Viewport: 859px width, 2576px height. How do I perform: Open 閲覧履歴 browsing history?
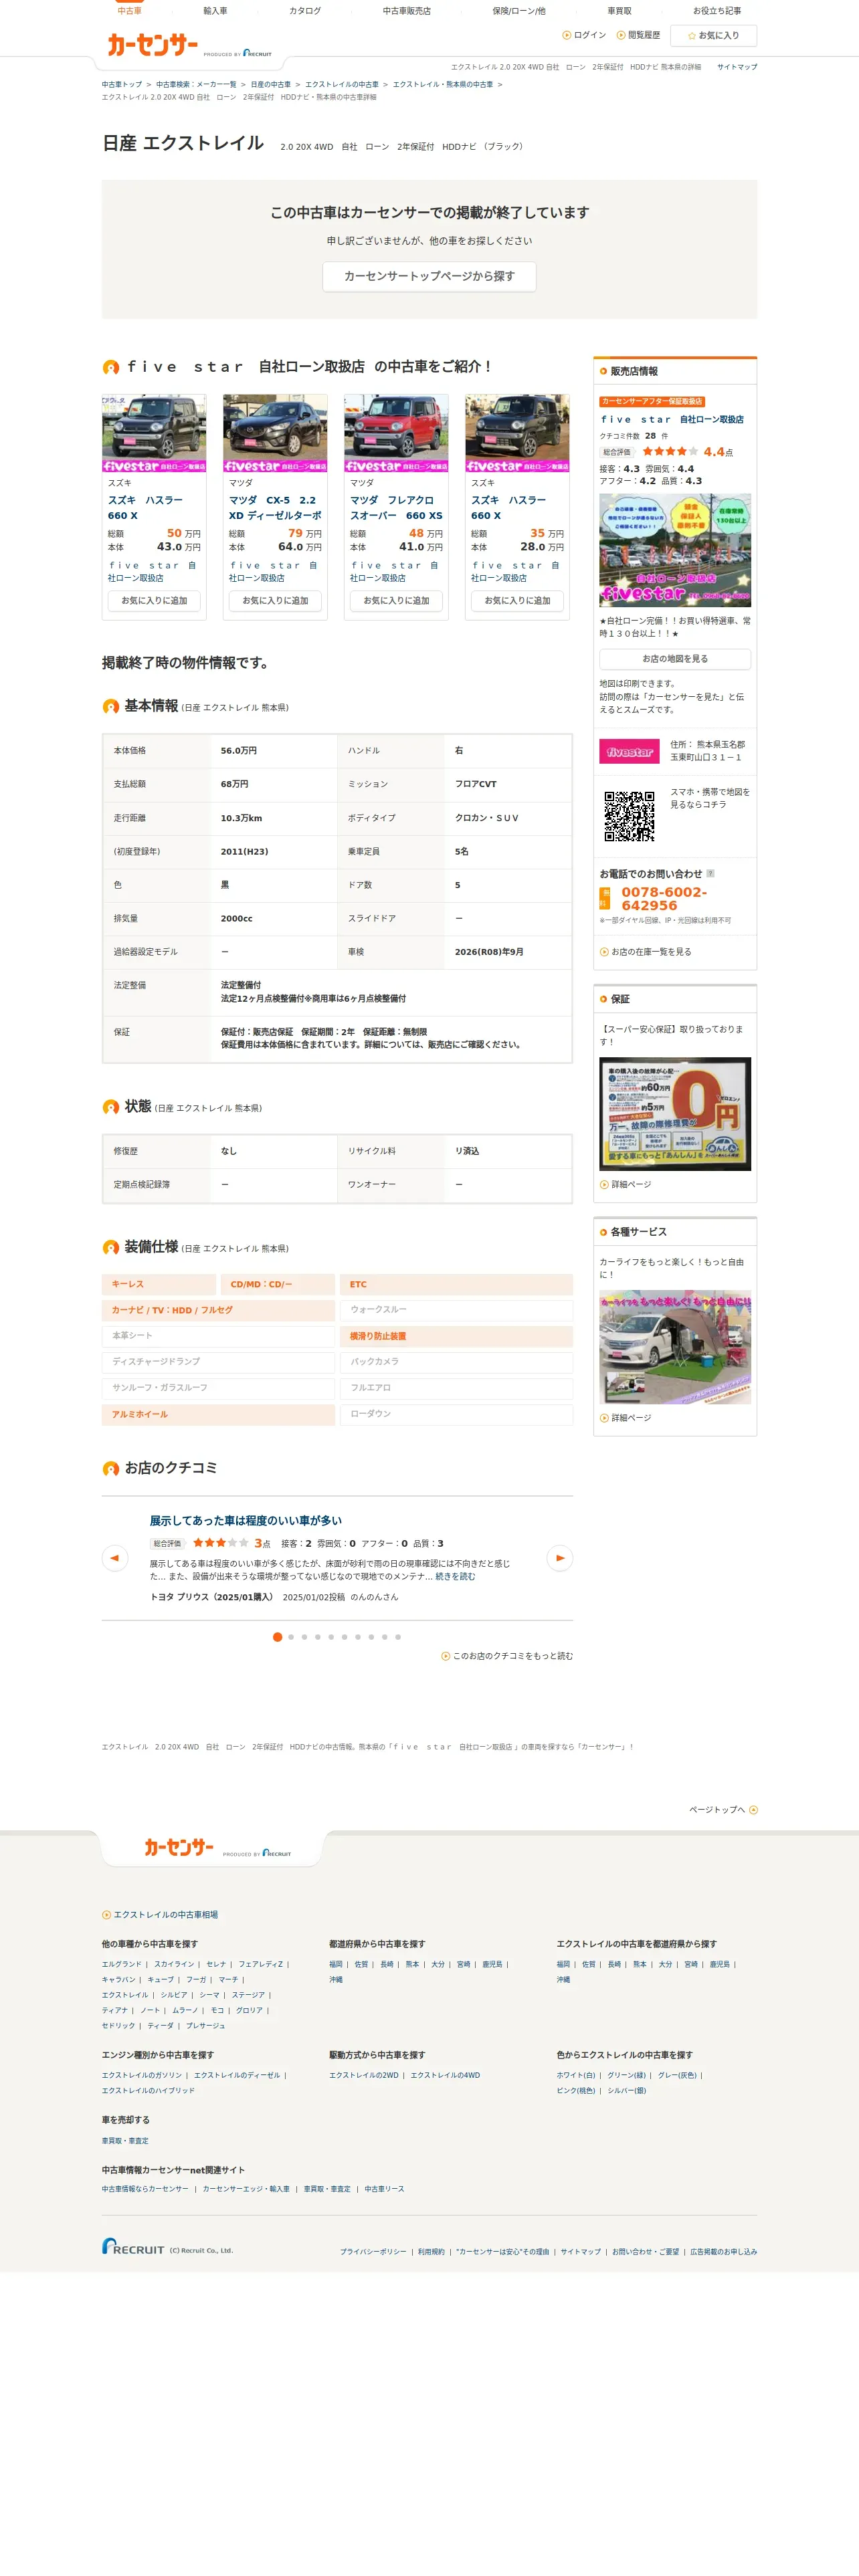(638, 35)
